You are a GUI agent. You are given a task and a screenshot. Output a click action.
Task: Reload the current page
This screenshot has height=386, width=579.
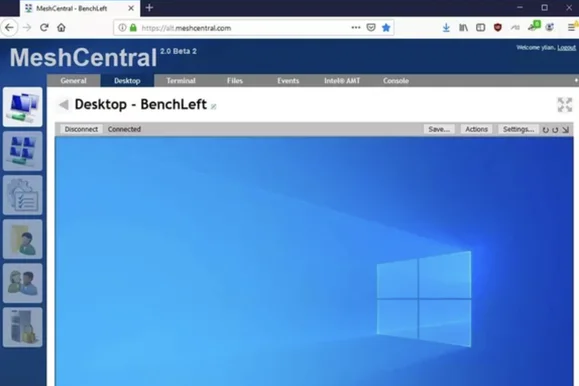44,28
